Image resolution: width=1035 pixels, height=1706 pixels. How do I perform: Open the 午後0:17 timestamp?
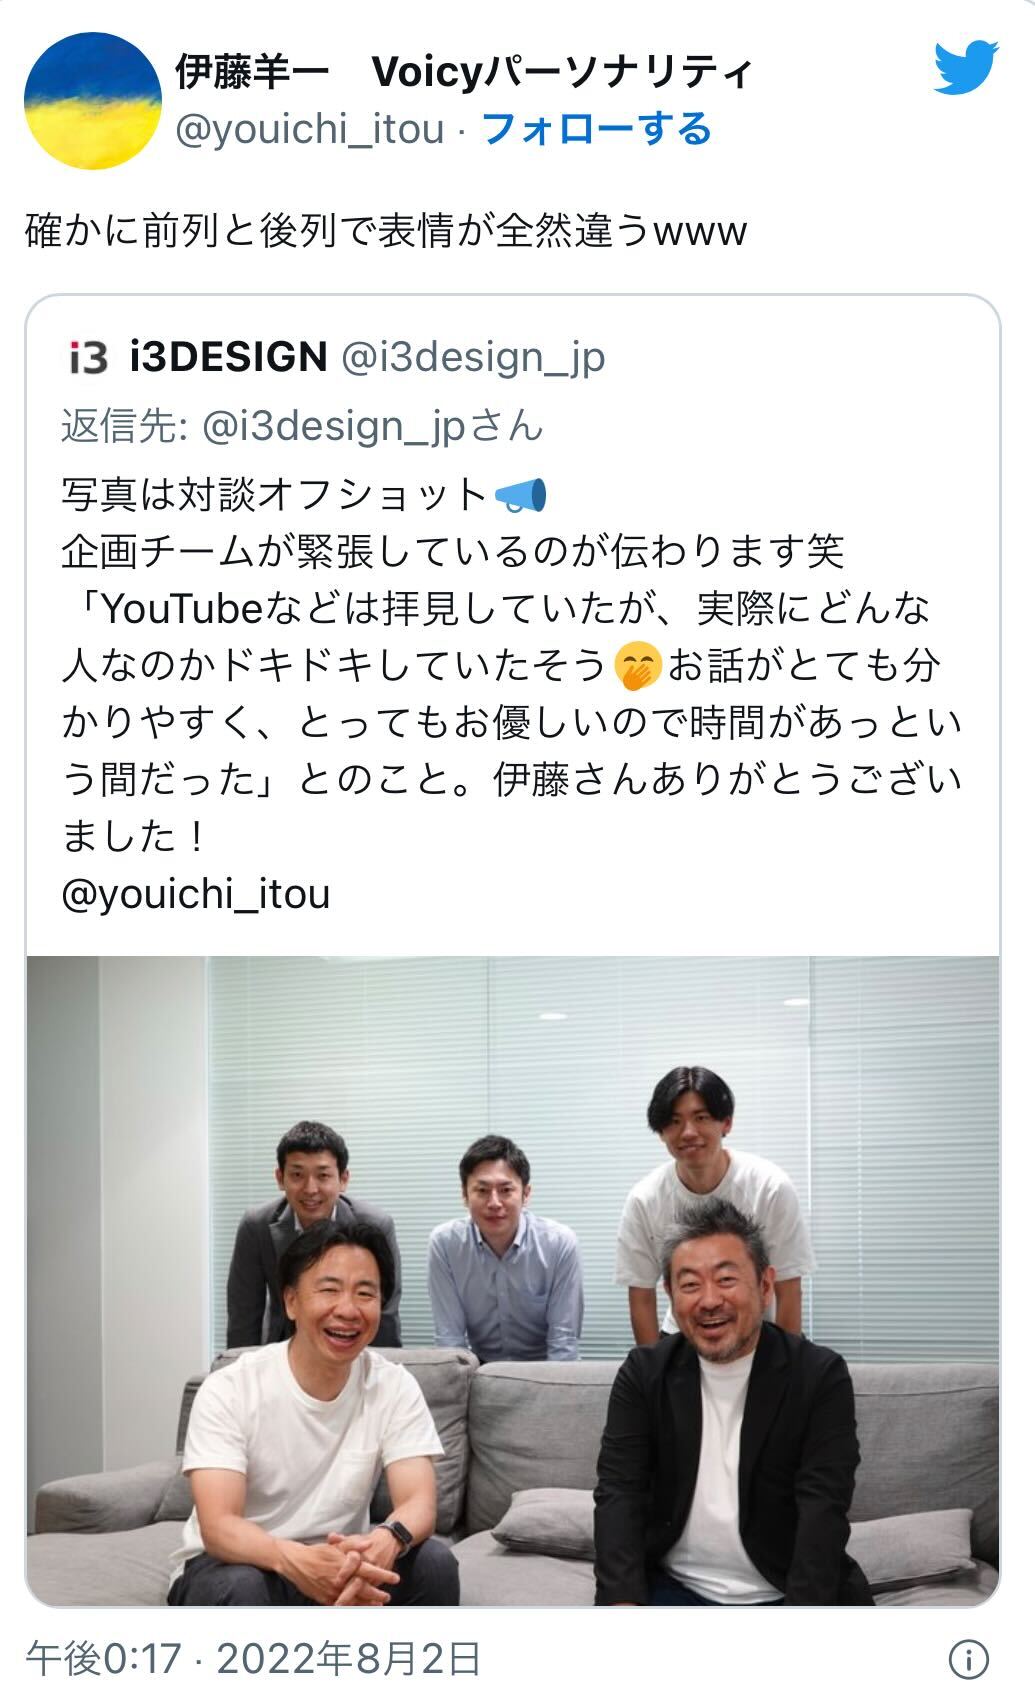pyautogui.click(x=103, y=1659)
